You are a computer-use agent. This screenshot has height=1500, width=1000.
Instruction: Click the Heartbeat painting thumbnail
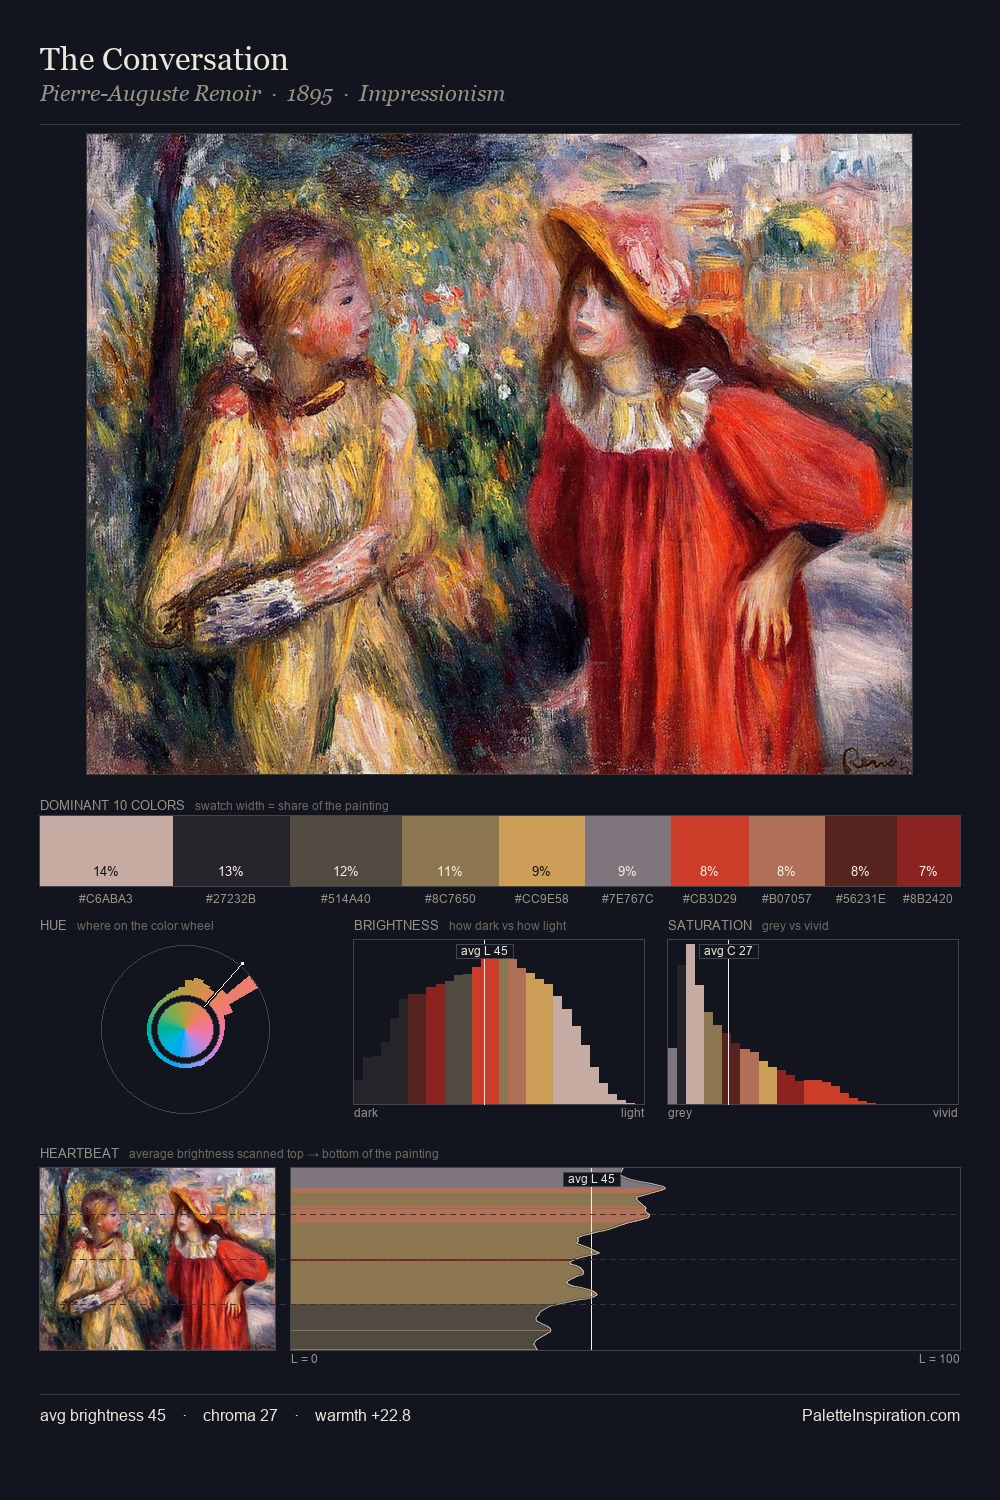coord(157,1259)
